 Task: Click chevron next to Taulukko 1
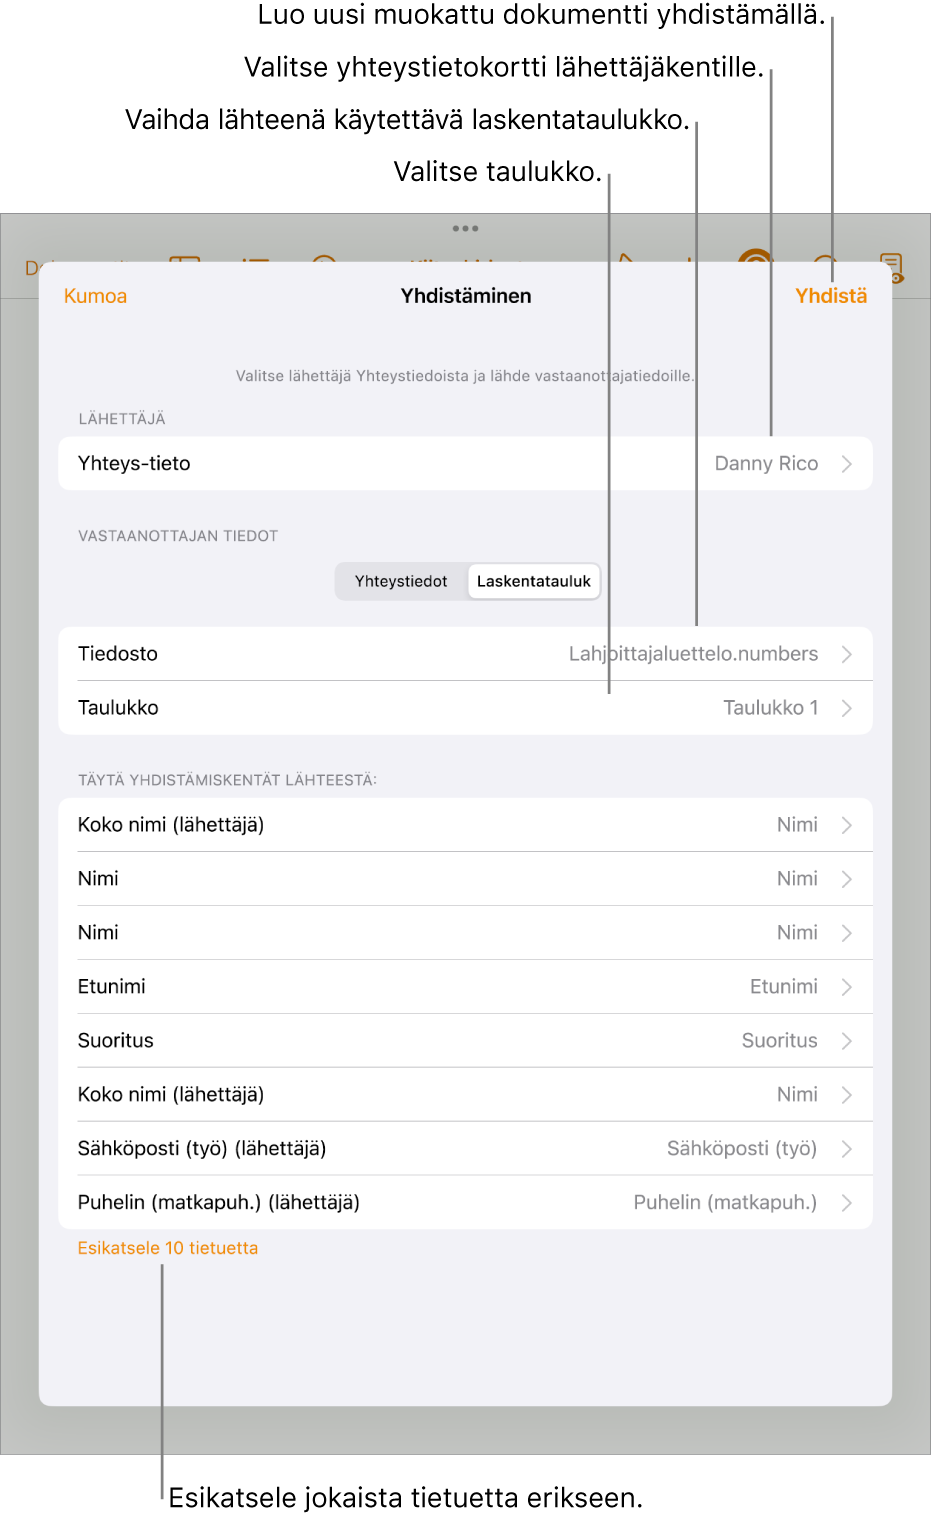[x=847, y=708]
